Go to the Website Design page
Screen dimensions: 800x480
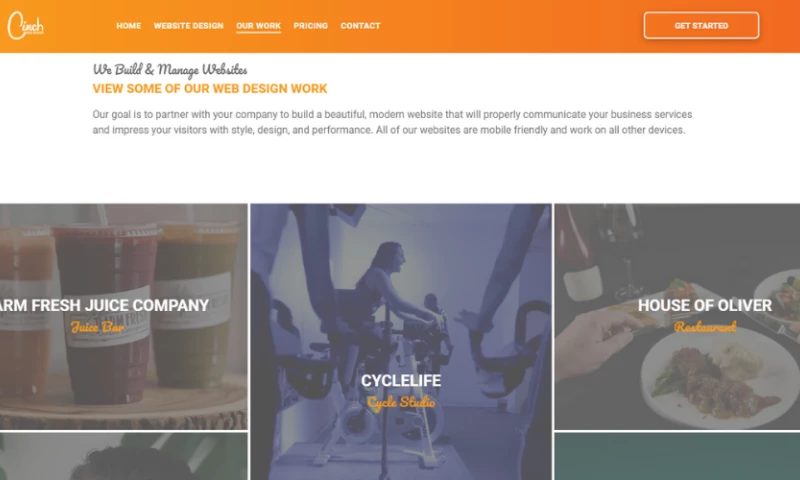click(188, 26)
